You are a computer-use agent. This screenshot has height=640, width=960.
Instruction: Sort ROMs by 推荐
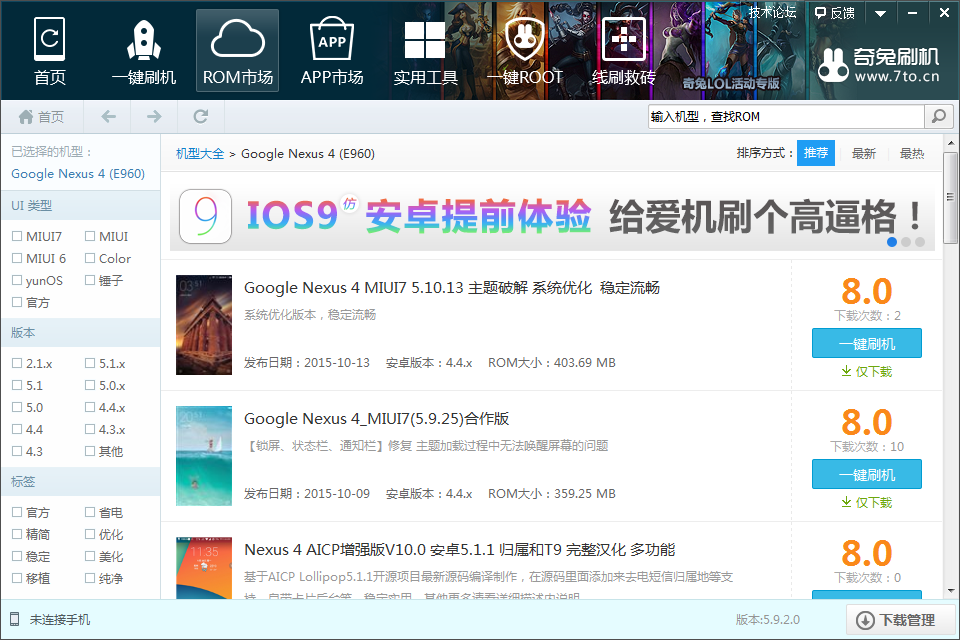pyautogui.click(x=816, y=153)
